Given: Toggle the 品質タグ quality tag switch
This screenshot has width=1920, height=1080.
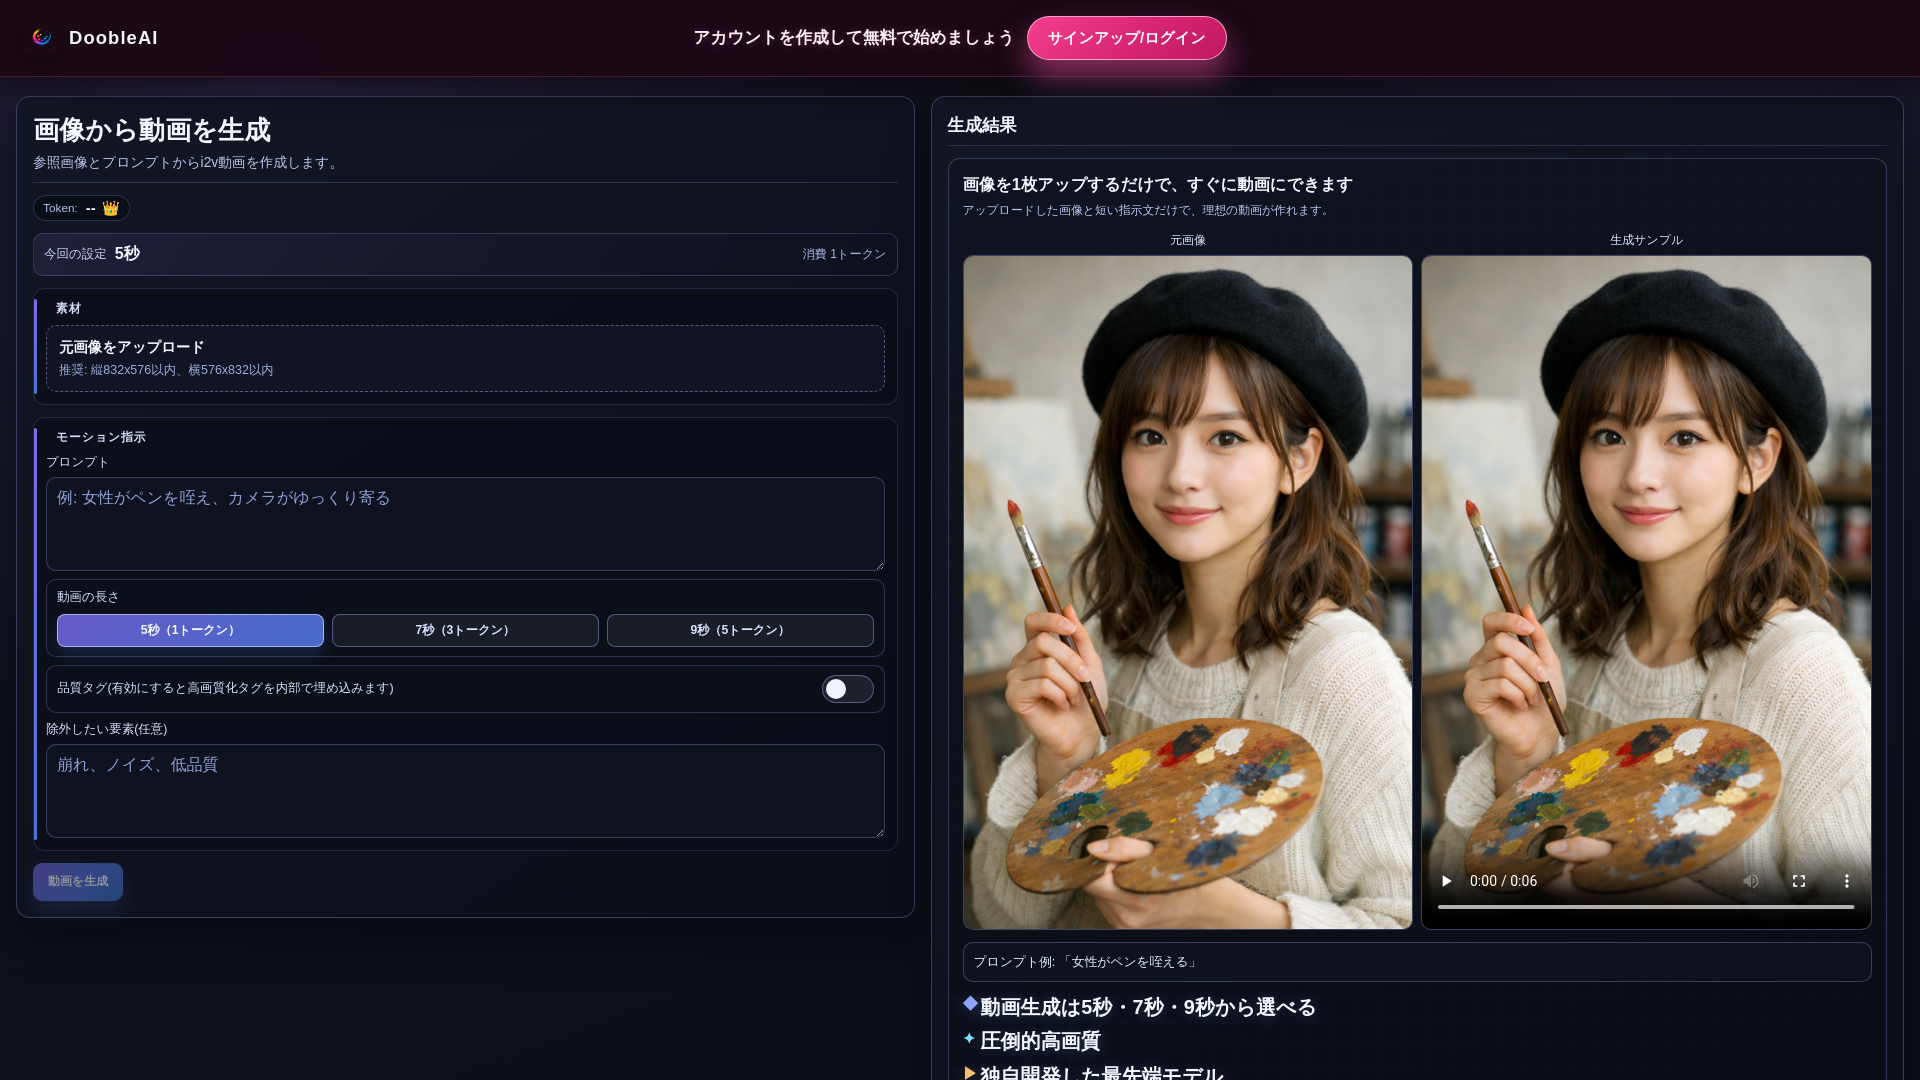Looking at the screenshot, I should 847,689.
